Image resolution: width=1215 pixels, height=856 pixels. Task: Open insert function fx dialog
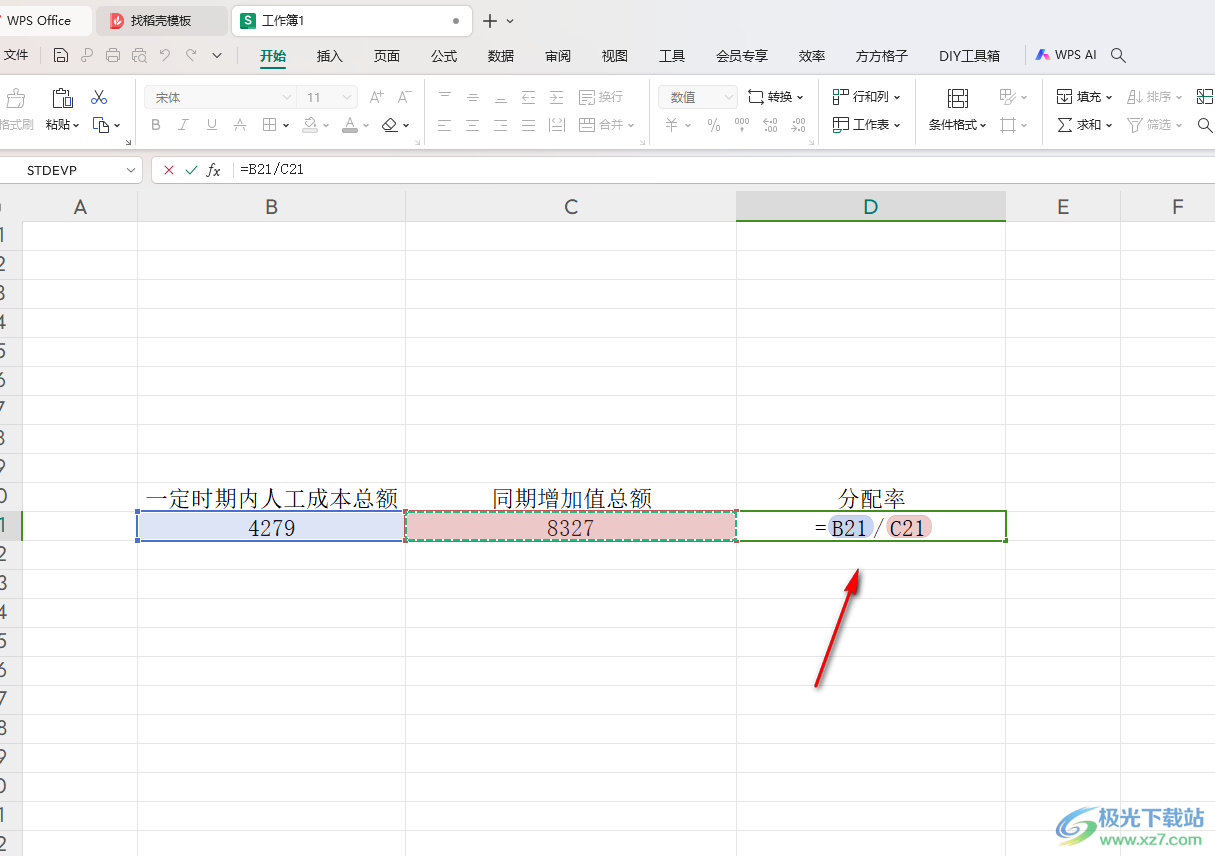tap(214, 170)
